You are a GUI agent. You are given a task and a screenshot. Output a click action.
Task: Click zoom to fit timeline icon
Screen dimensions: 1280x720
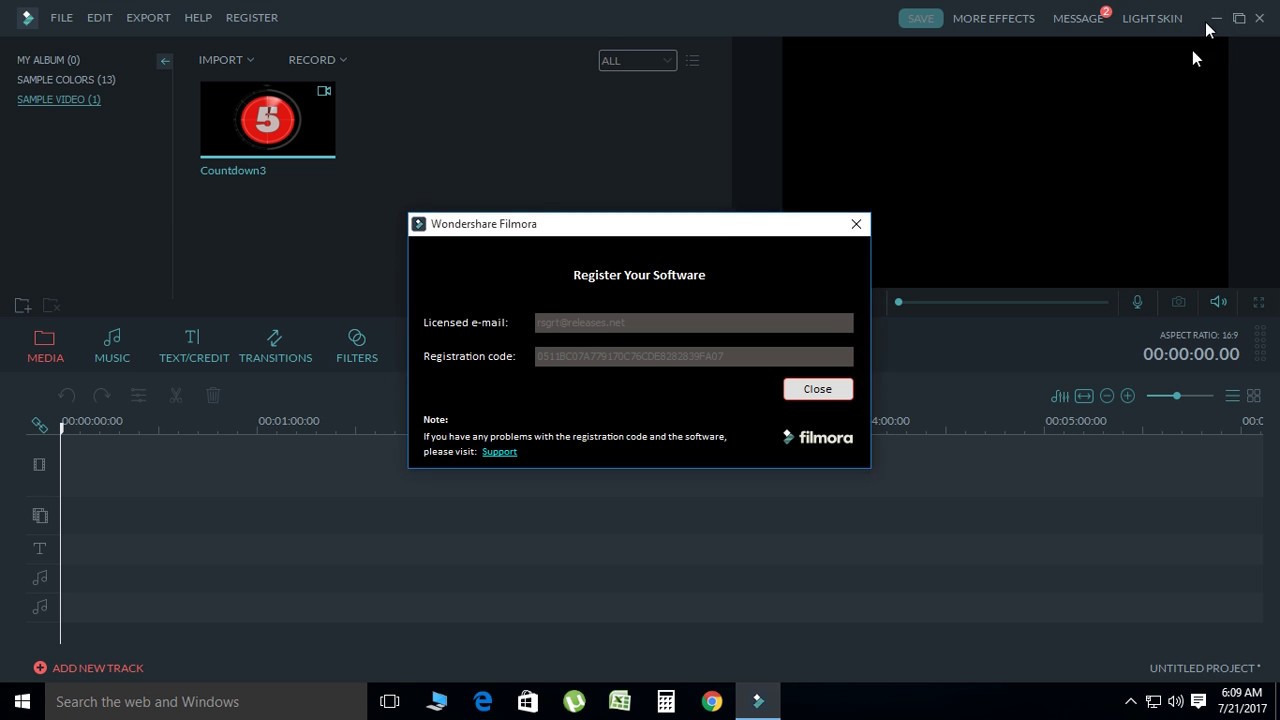[x=1084, y=396]
